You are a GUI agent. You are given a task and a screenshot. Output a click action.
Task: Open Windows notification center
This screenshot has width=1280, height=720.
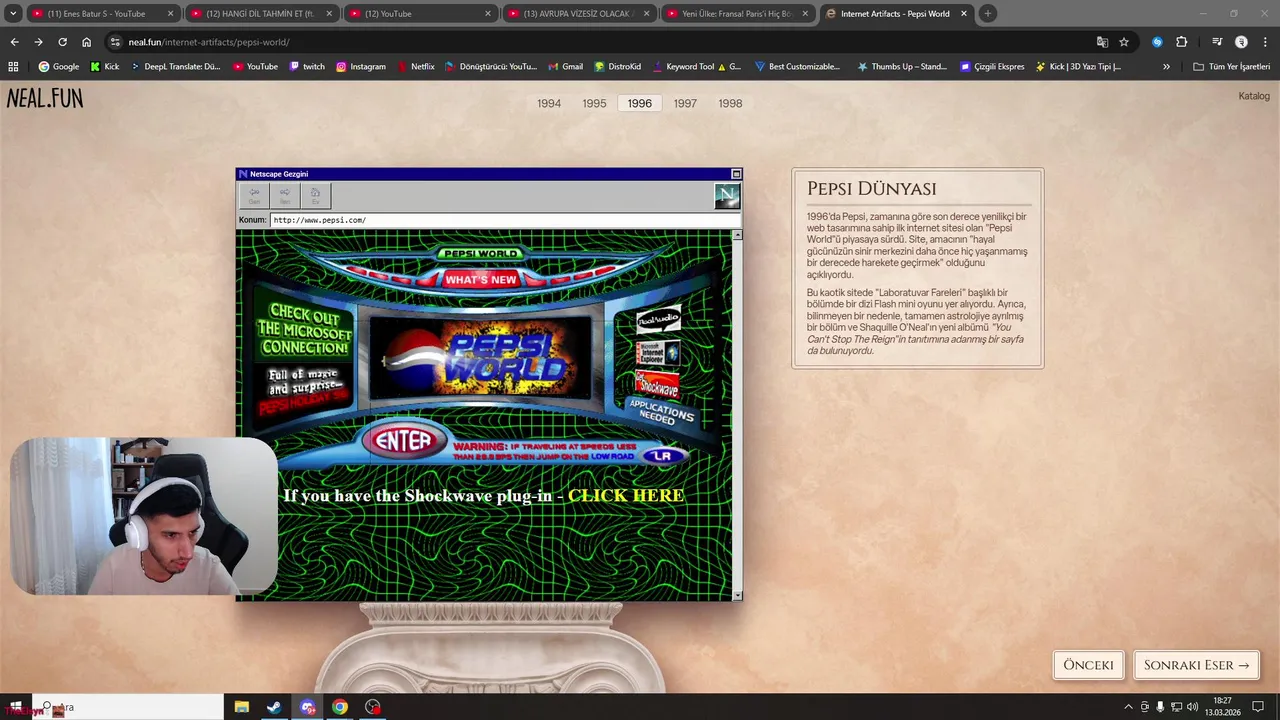[x=1258, y=707]
